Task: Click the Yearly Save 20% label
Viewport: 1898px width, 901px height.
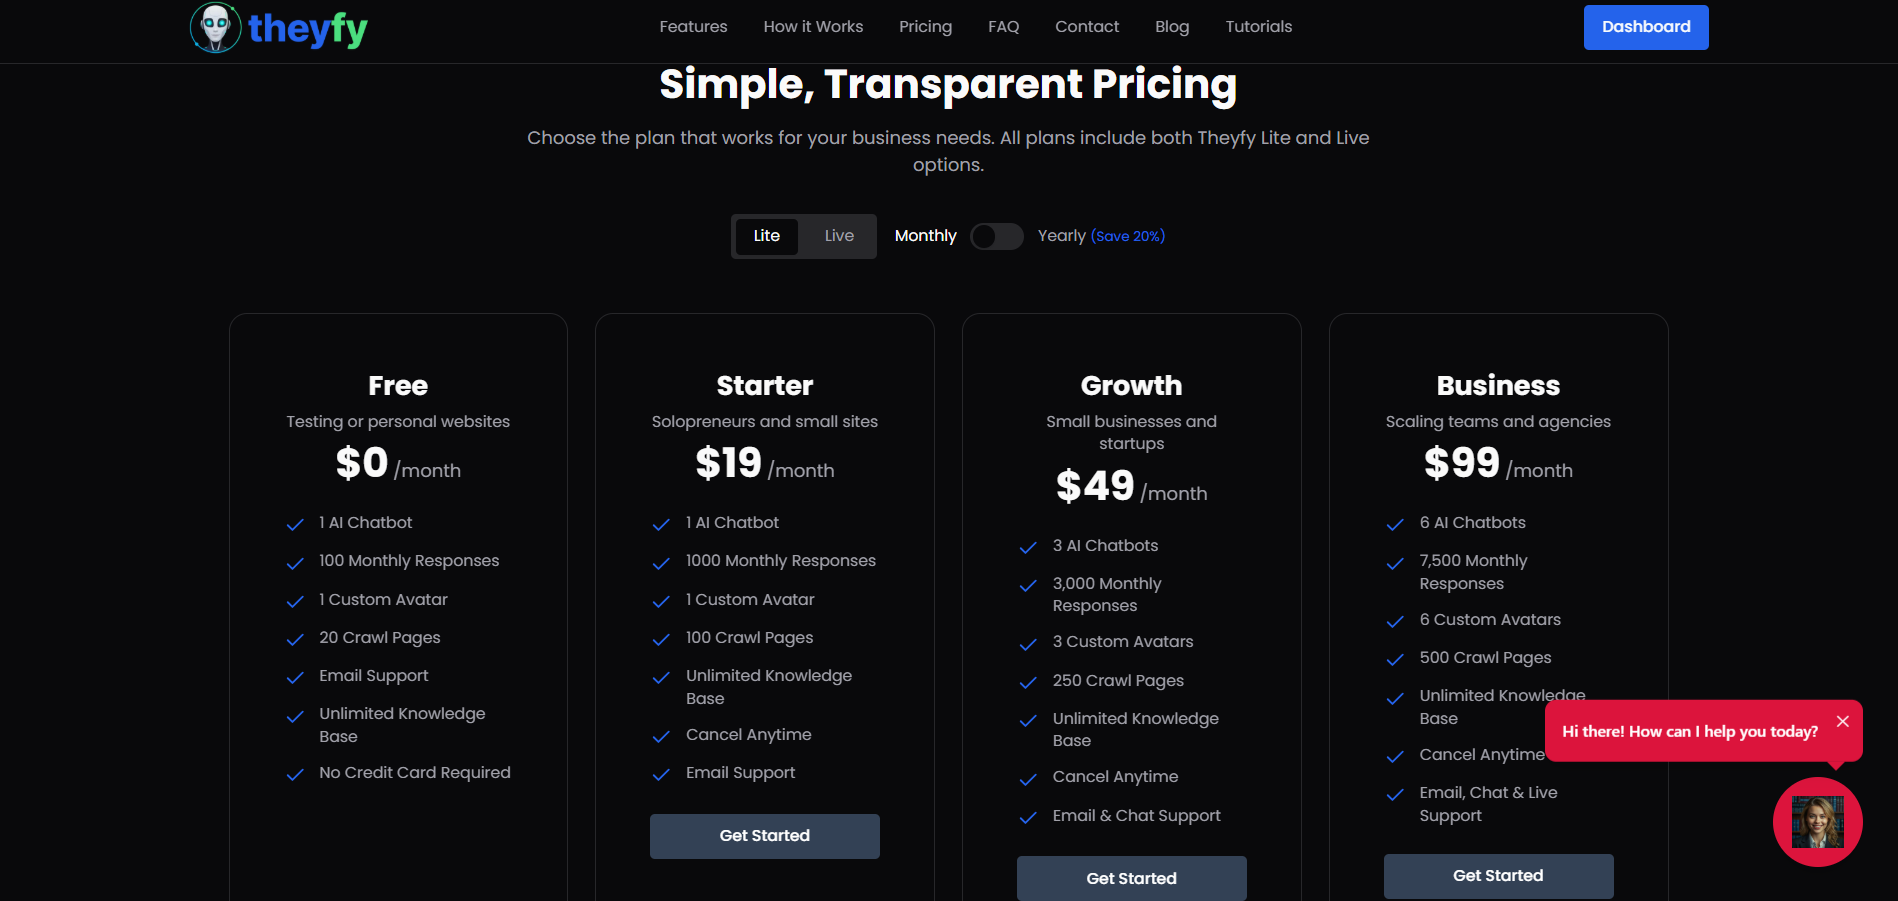Action: click(1101, 236)
